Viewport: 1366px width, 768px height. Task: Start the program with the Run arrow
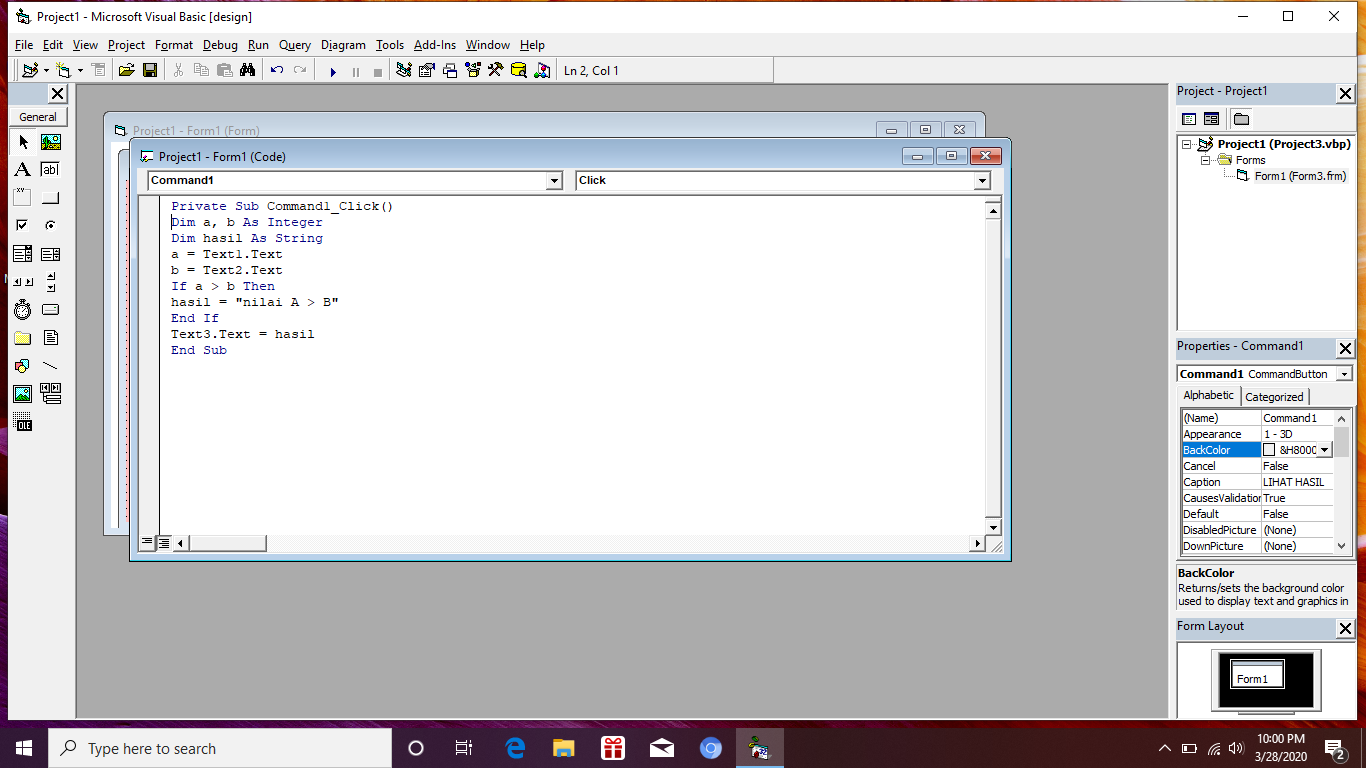[333, 71]
